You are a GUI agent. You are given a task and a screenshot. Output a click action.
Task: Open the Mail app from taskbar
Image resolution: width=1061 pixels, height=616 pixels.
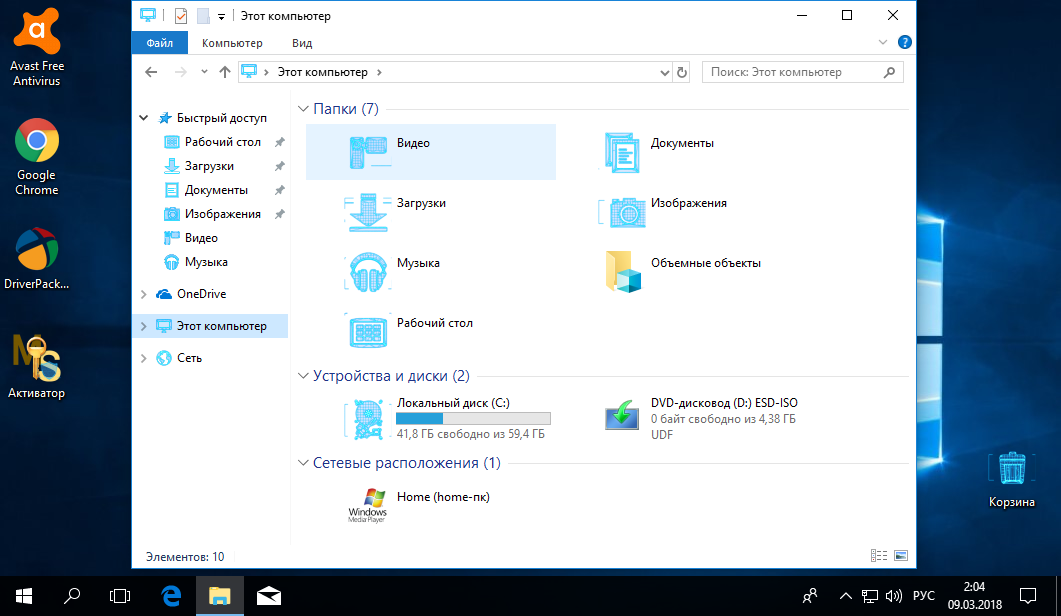pos(269,596)
